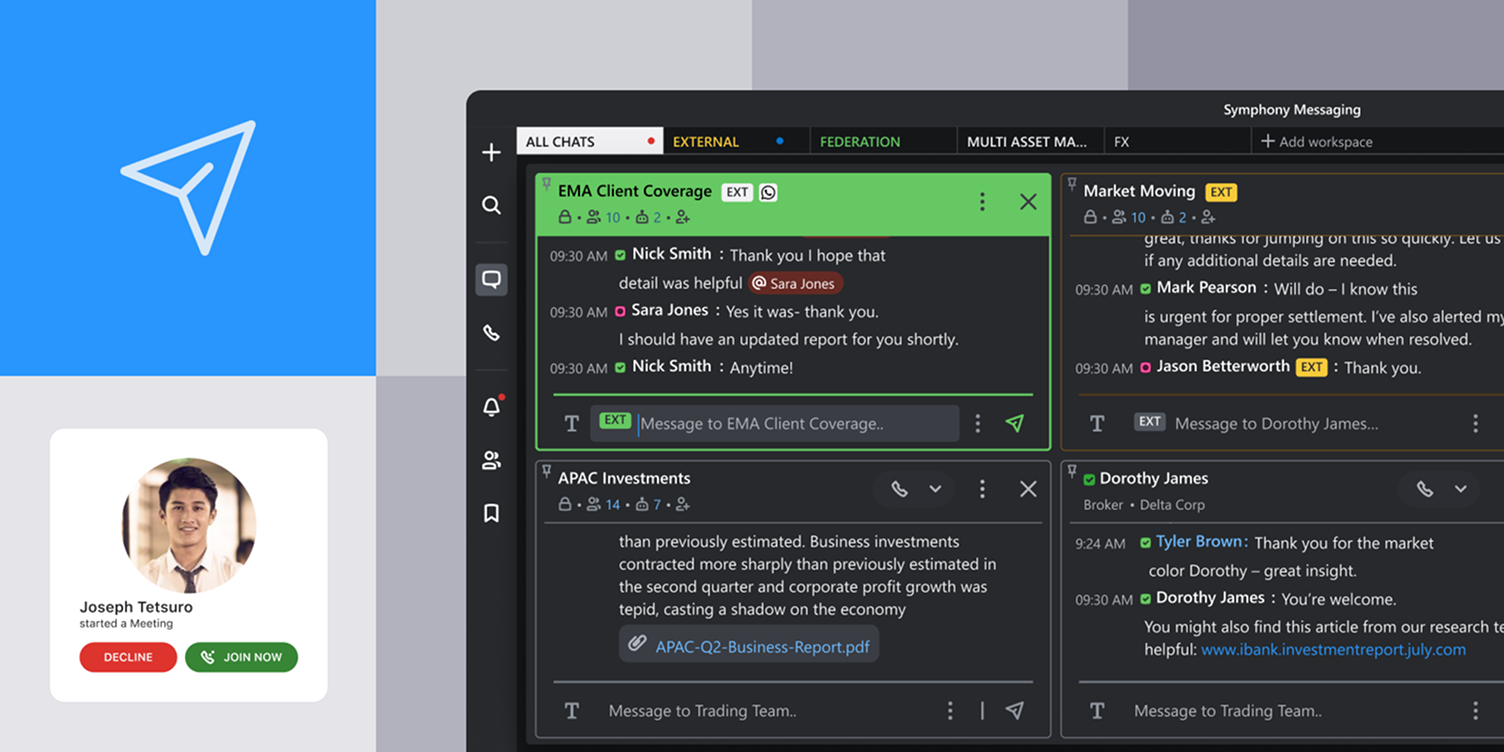Screen dimensions: 1504x752
Task: Open contacts via the people sidebar icon
Action: click(491, 460)
